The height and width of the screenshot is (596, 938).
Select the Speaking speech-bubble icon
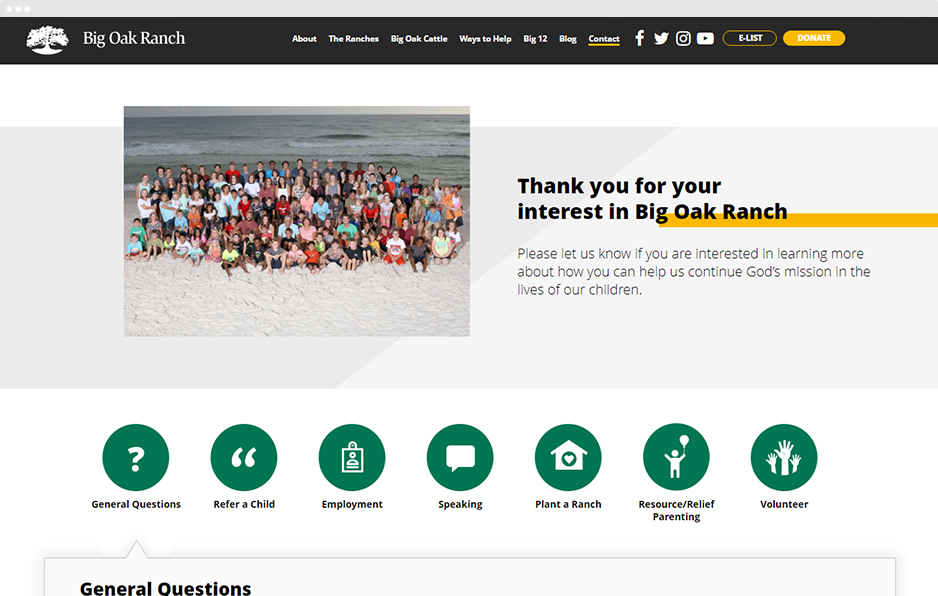[460, 457]
